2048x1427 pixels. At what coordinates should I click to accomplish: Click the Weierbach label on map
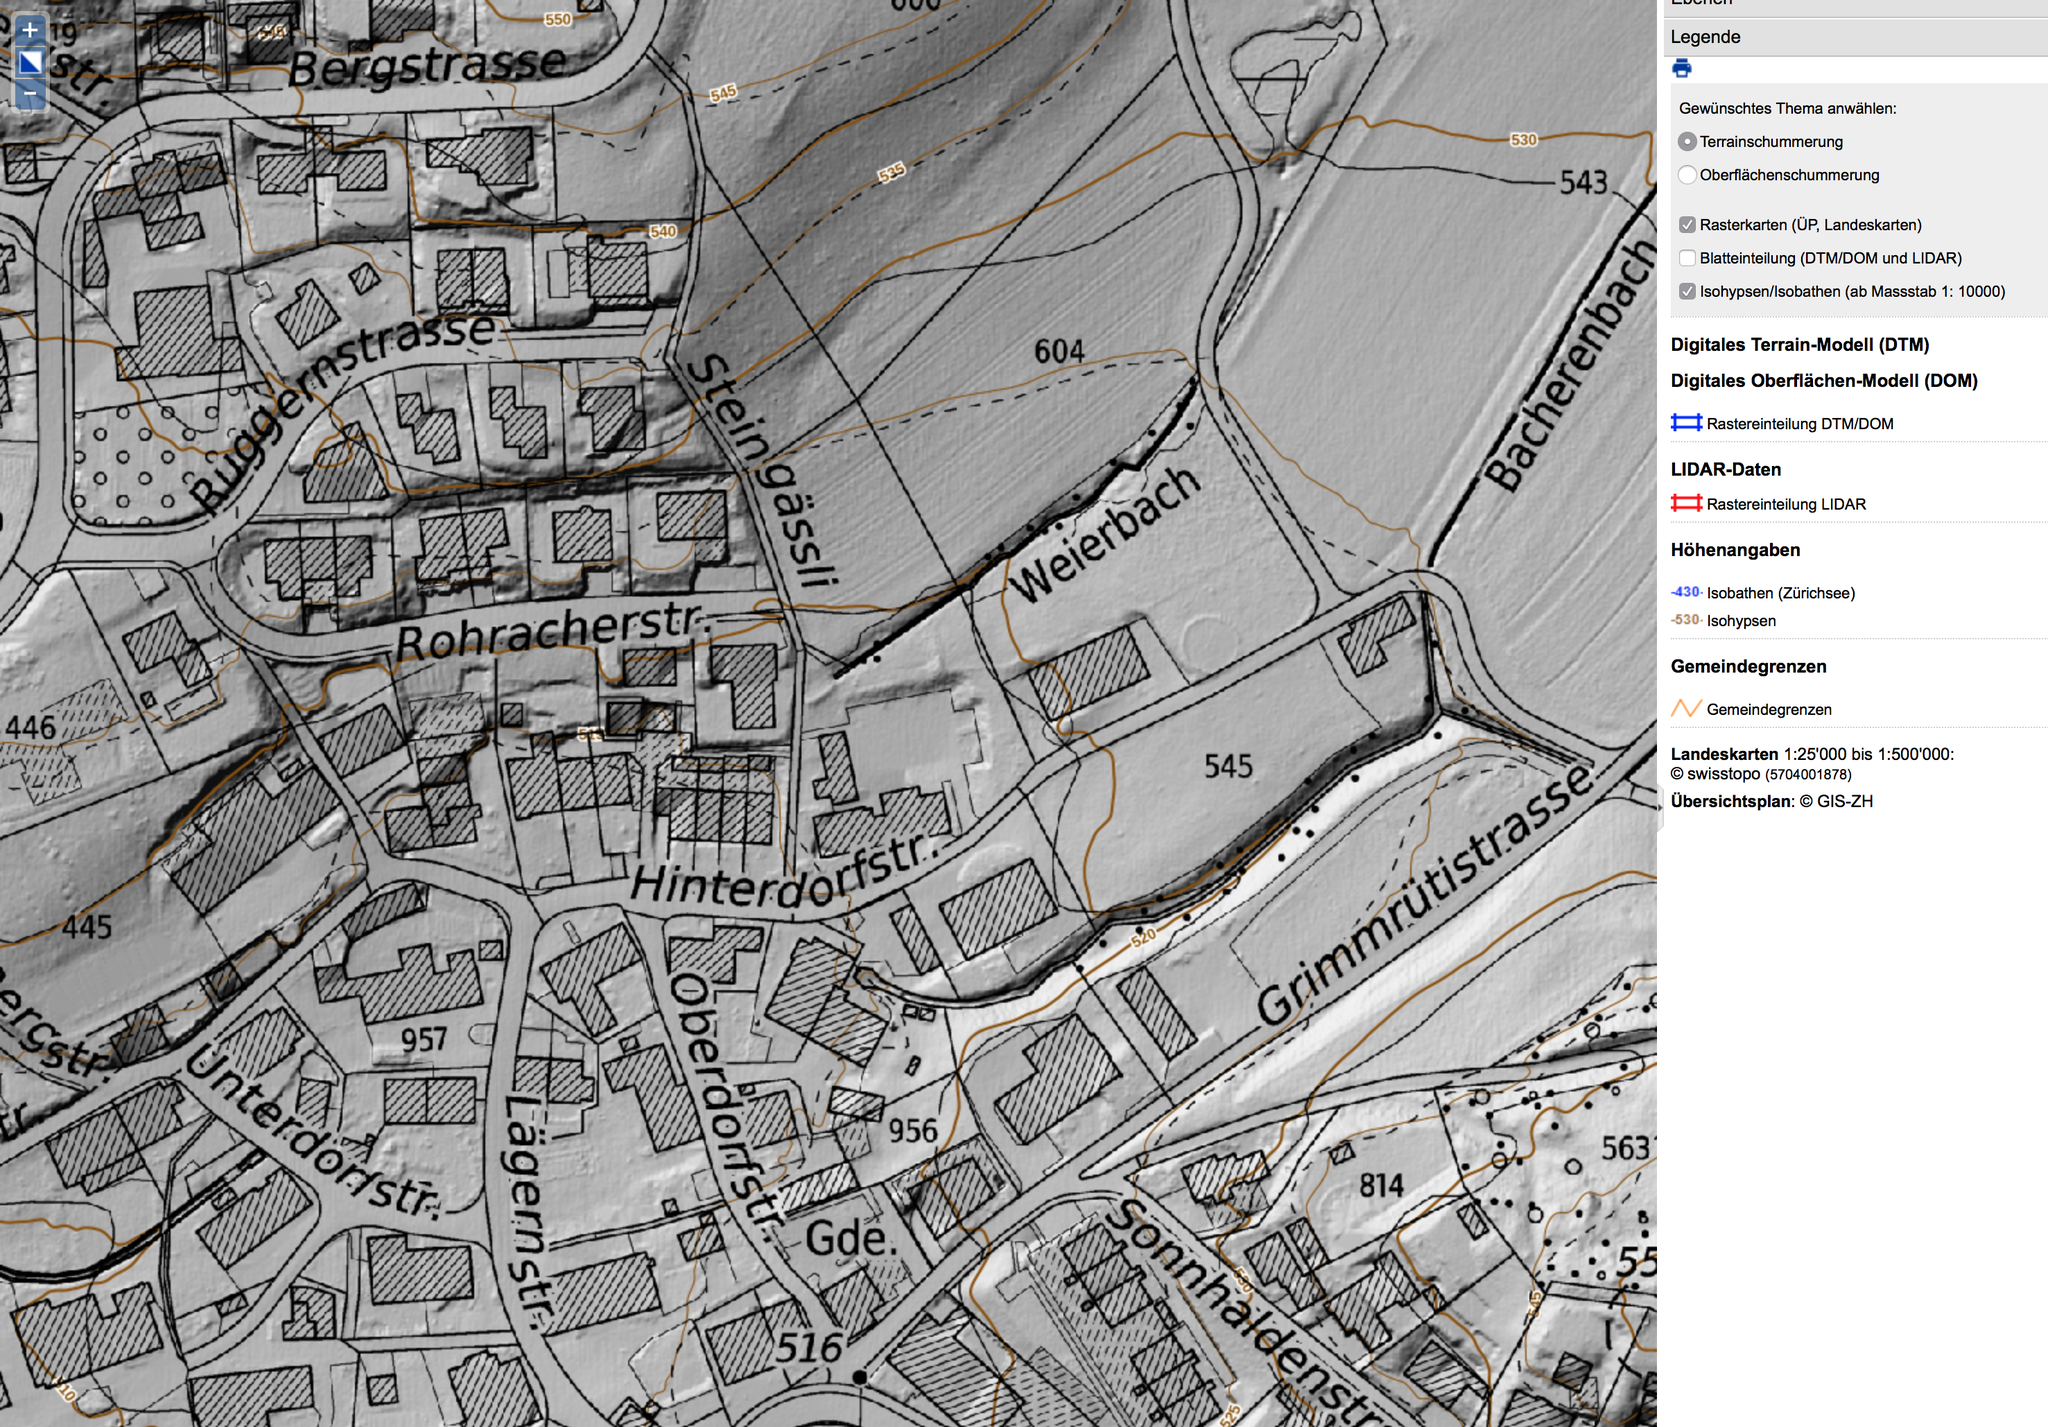click(x=1105, y=535)
